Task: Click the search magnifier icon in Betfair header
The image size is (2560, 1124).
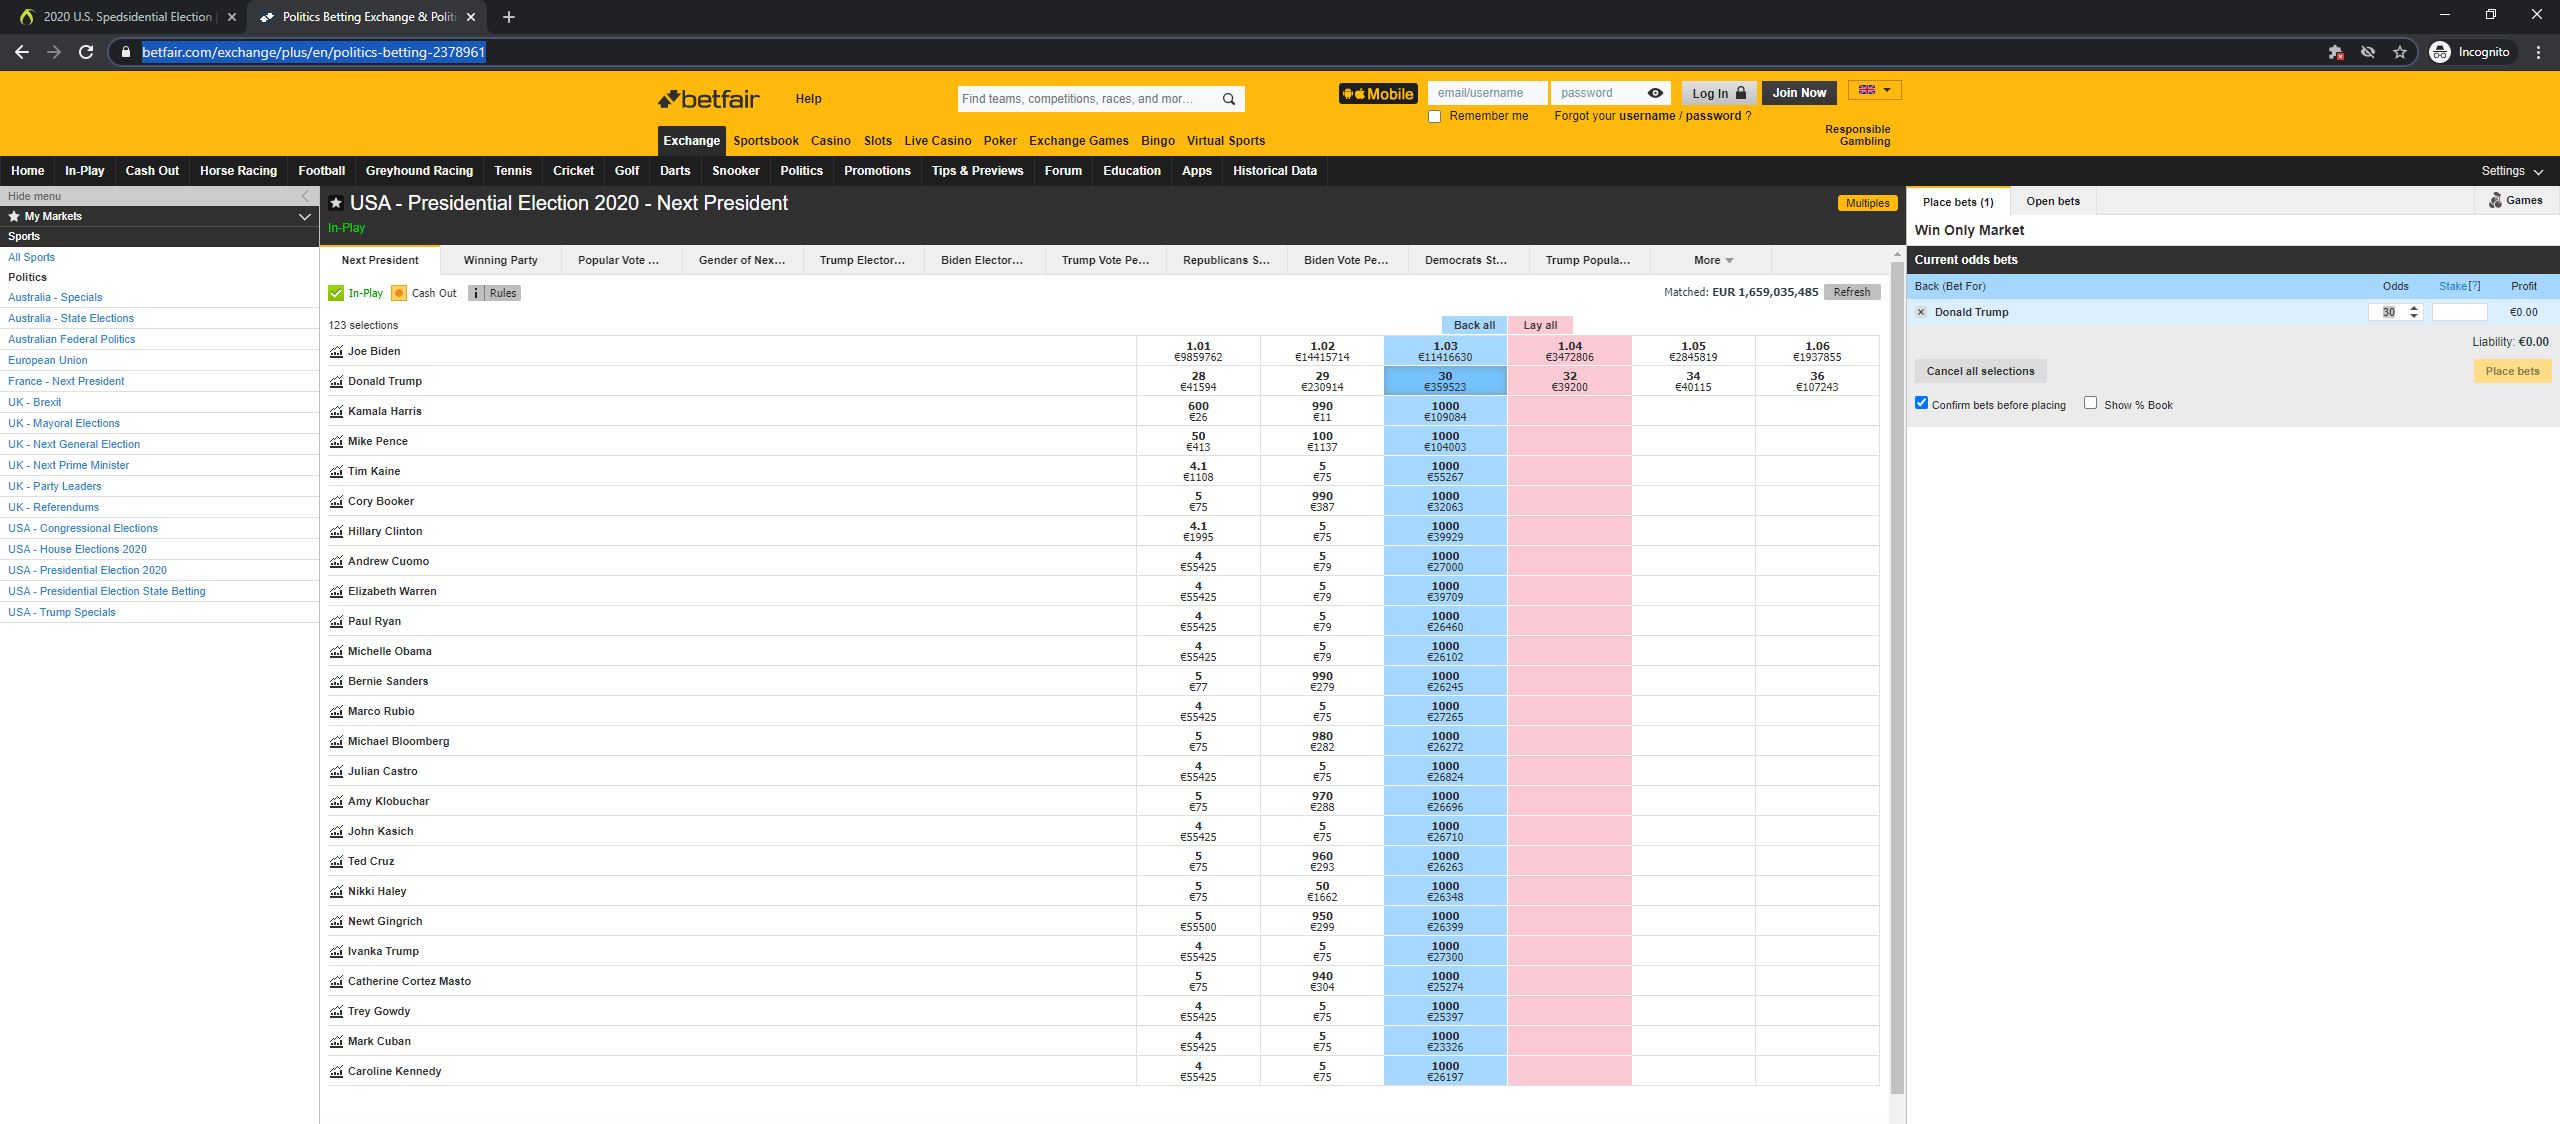Action: point(1229,99)
